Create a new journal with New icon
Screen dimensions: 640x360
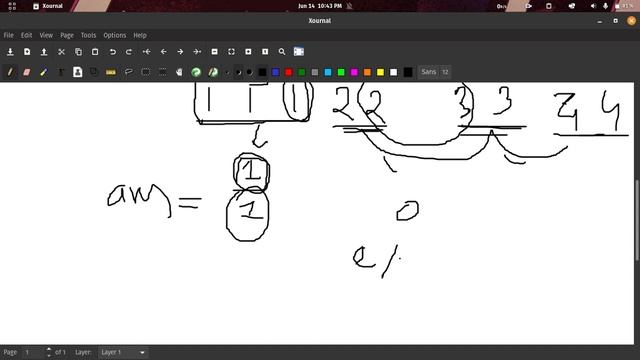coord(27,52)
